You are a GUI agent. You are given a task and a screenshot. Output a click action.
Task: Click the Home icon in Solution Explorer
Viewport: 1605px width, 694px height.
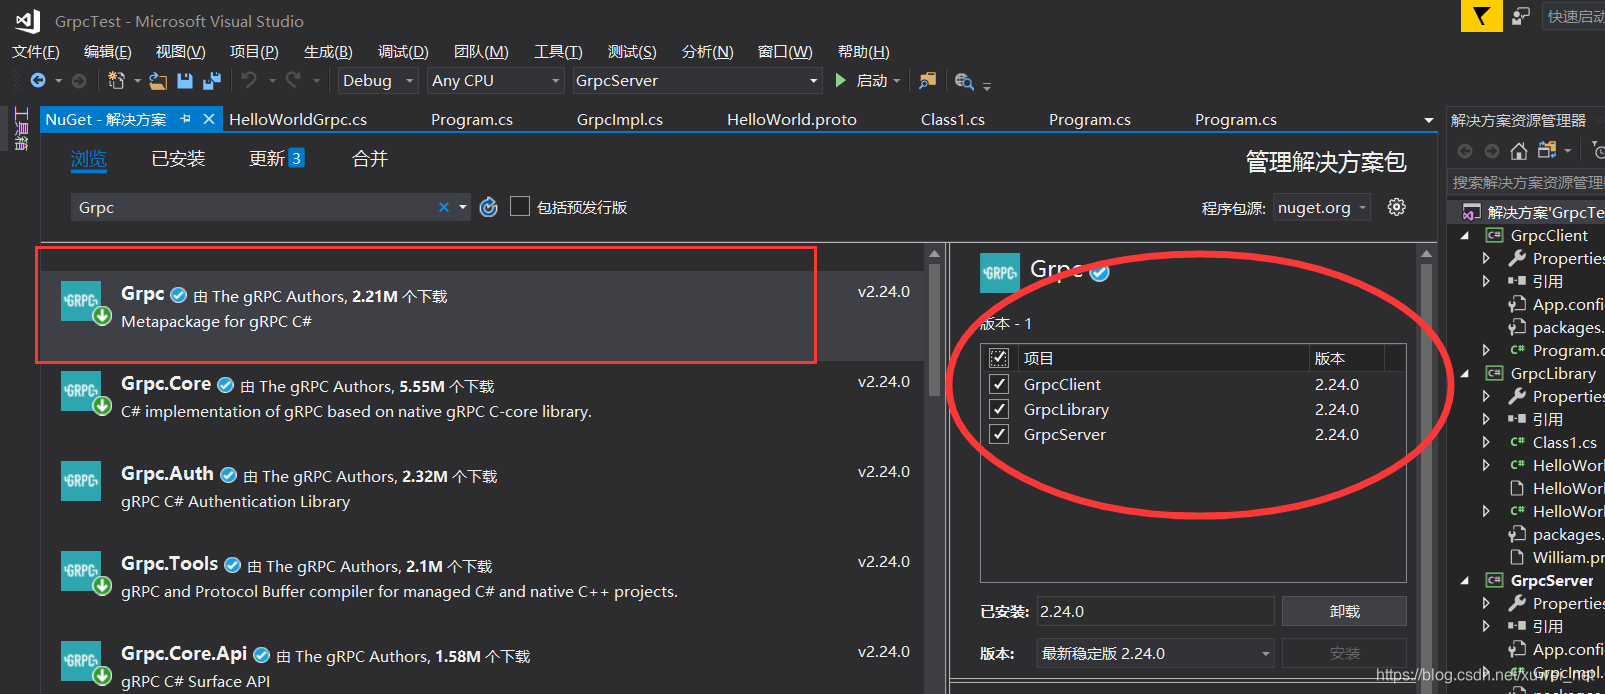pyautogui.click(x=1519, y=151)
